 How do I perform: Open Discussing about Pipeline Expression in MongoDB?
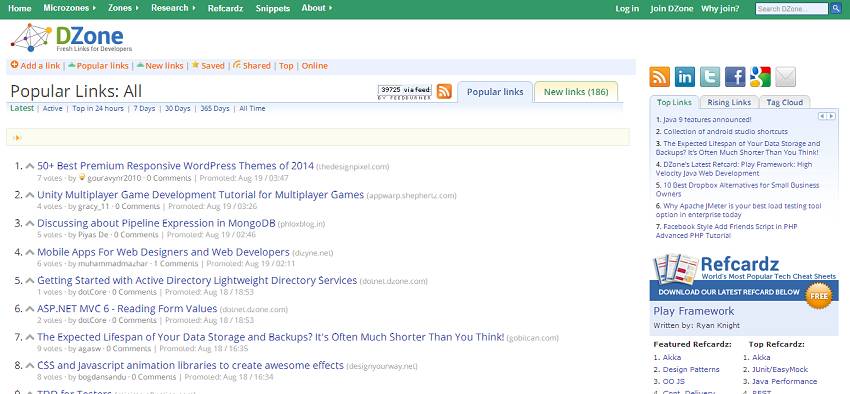(x=156, y=223)
